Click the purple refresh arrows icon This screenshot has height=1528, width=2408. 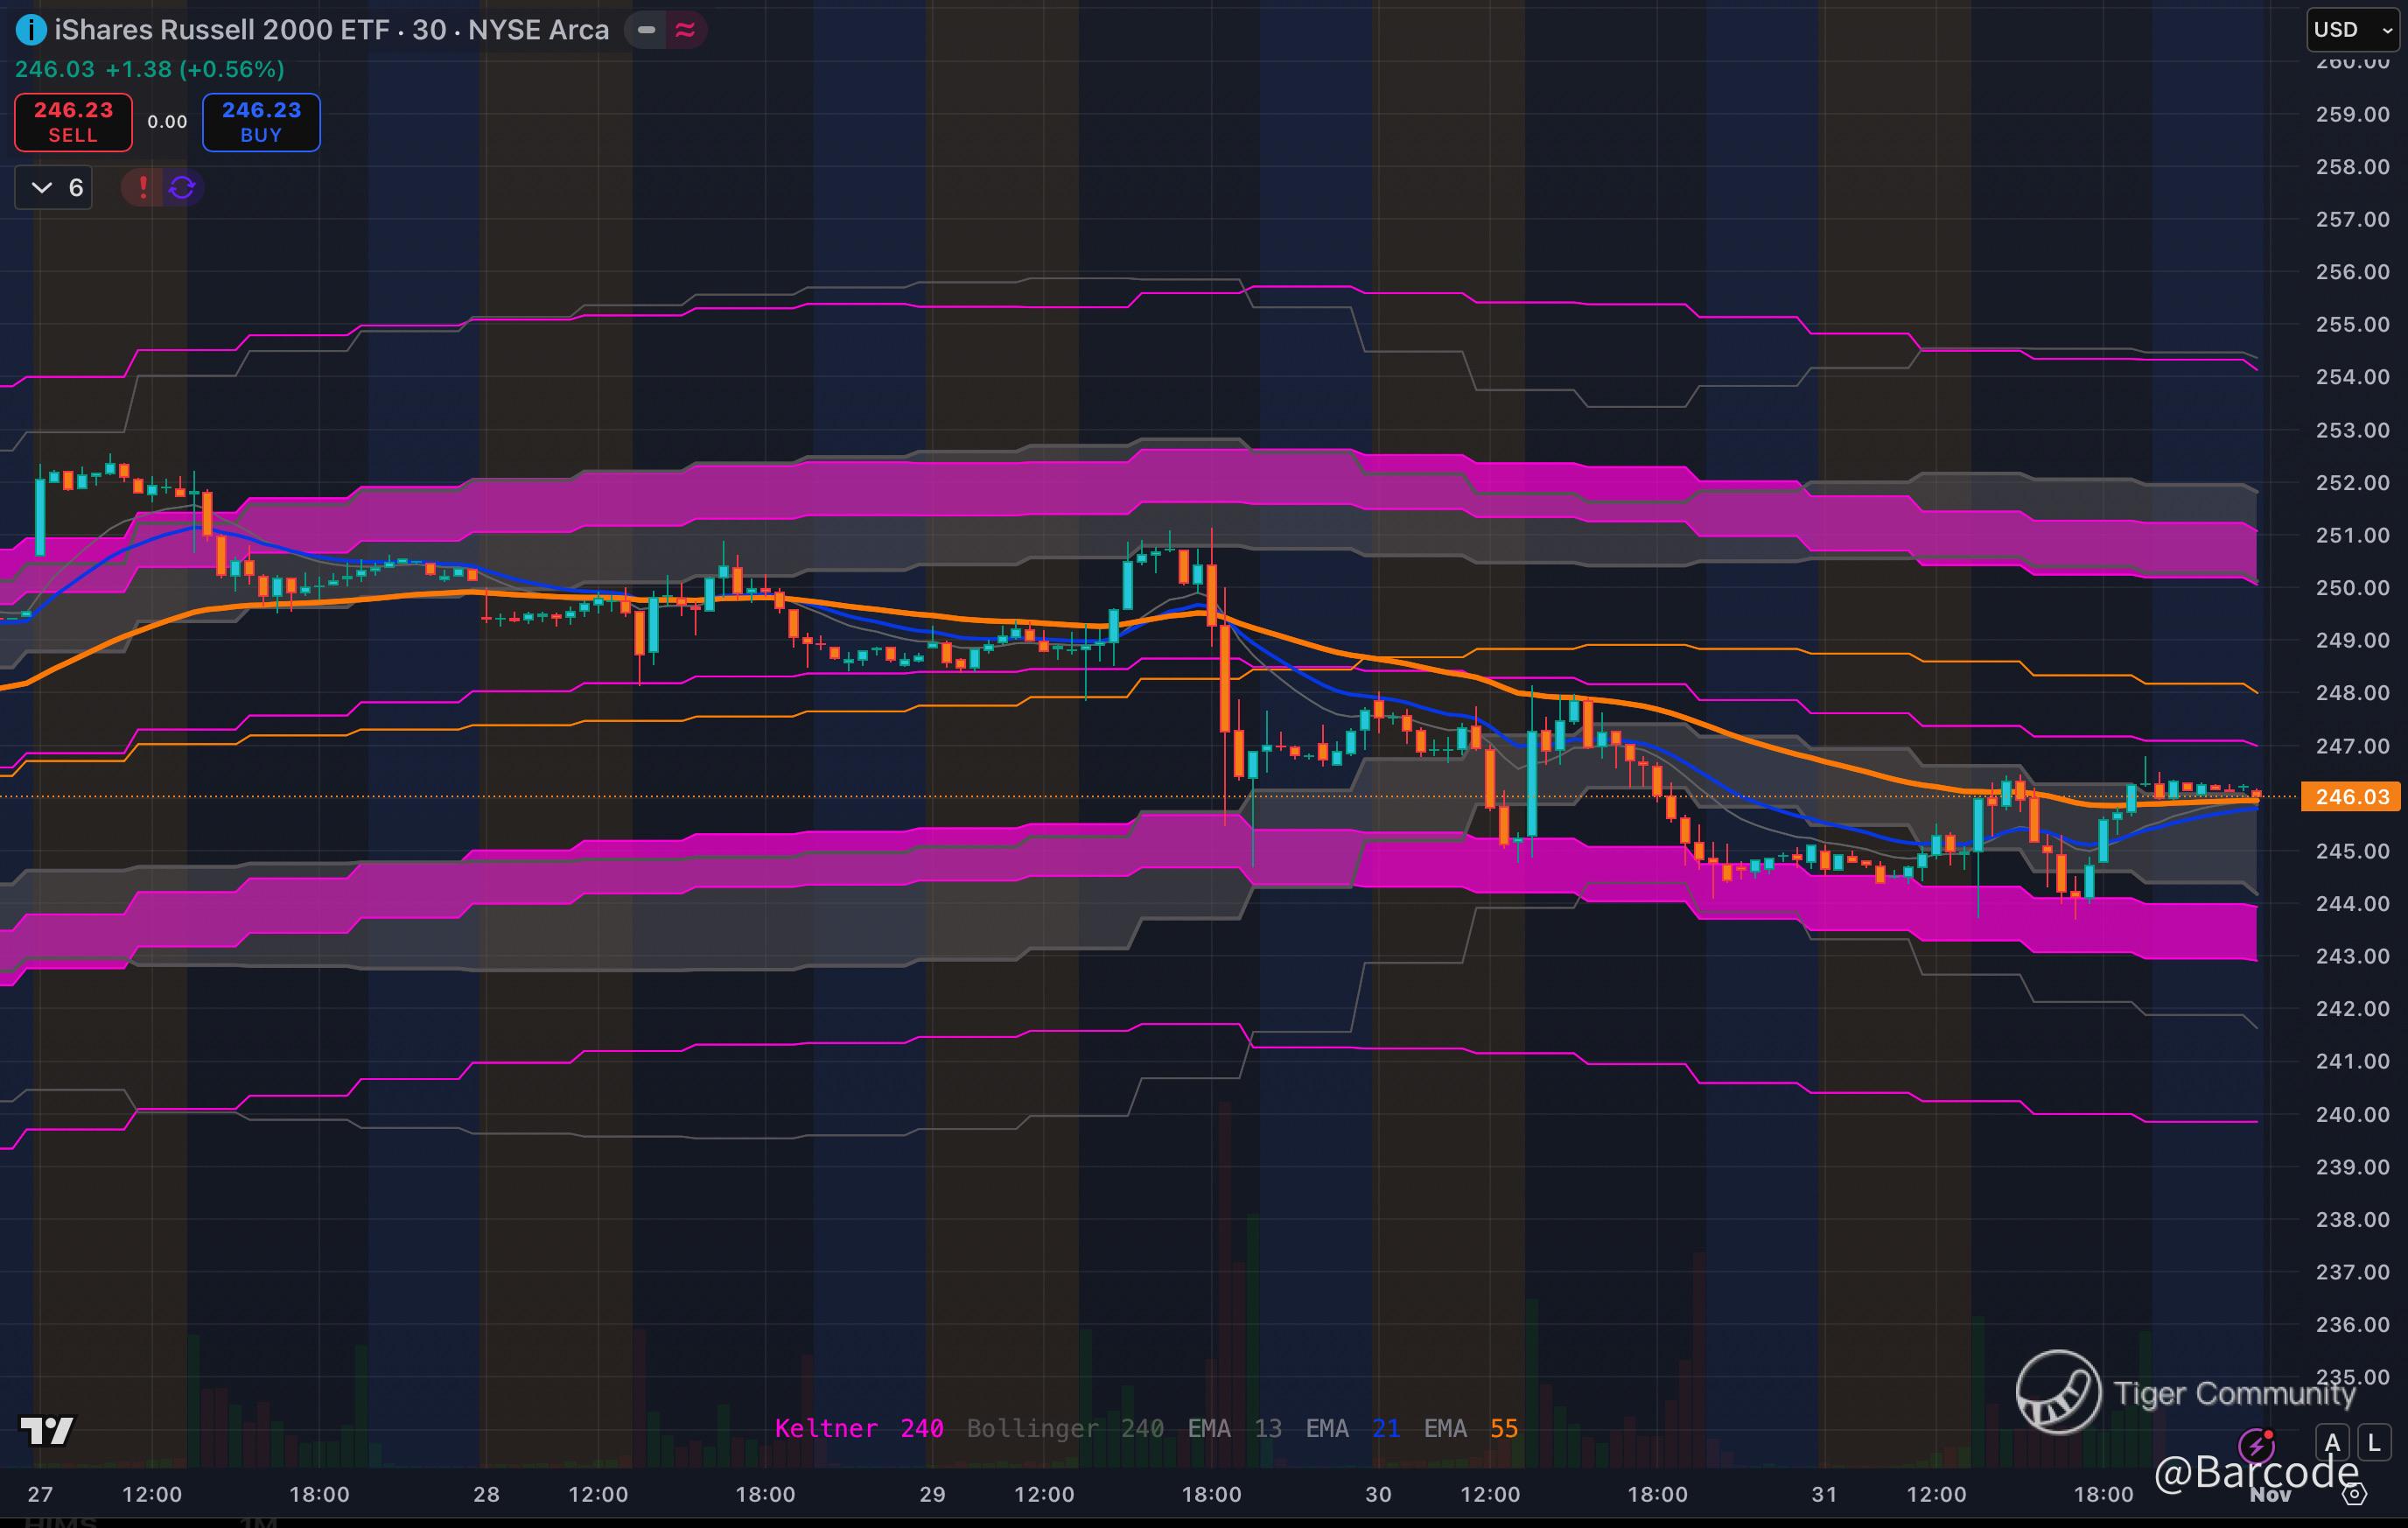coord(182,187)
